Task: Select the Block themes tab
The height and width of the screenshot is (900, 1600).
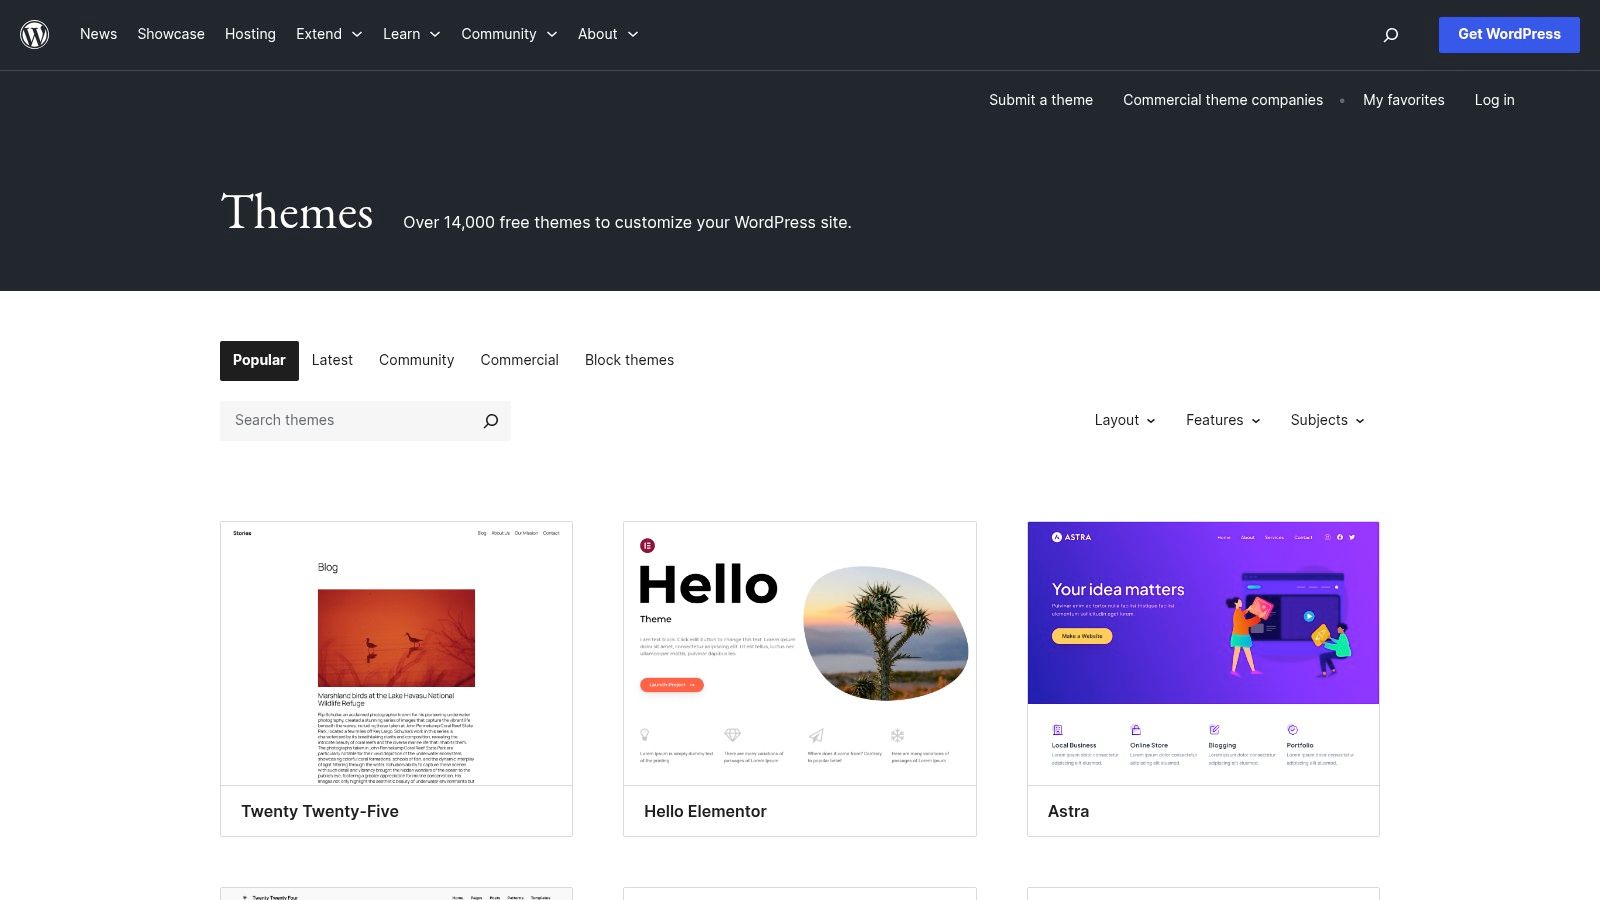Action: click(629, 360)
